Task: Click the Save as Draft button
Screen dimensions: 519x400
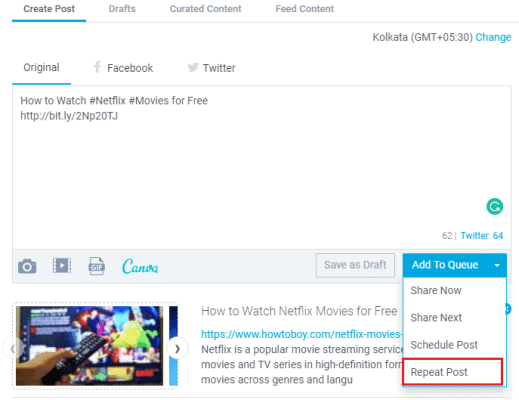Action: [x=355, y=265]
